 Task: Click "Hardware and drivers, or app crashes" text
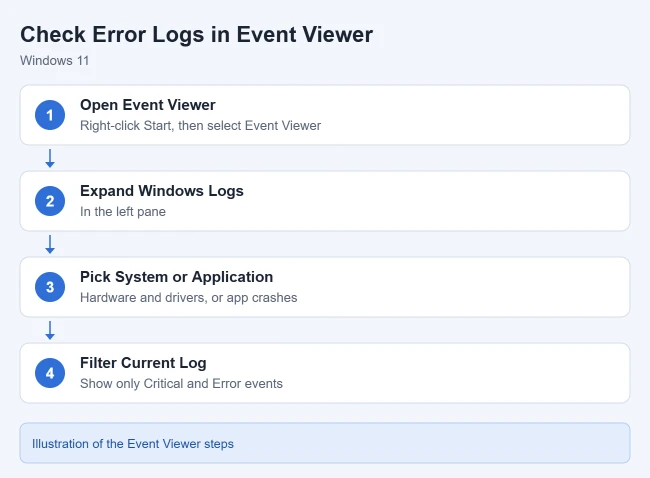189,298
